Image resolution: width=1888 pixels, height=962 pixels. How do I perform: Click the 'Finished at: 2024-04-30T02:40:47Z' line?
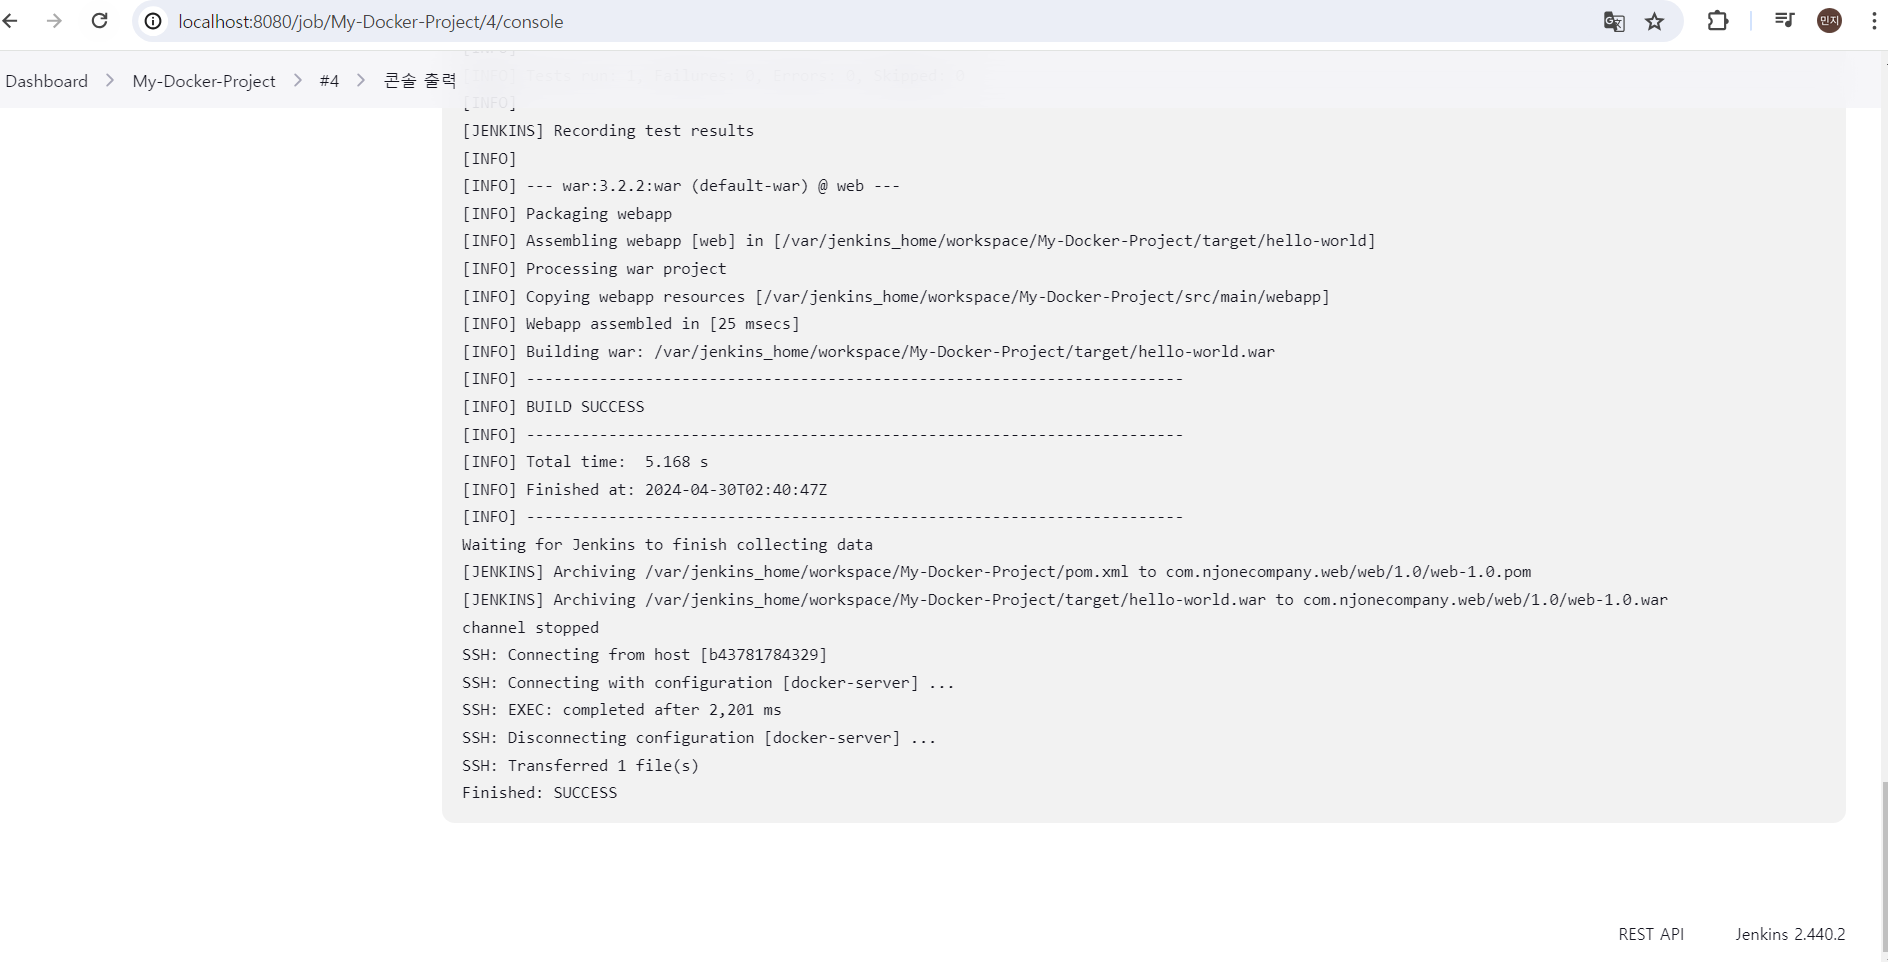click(645, 490)
